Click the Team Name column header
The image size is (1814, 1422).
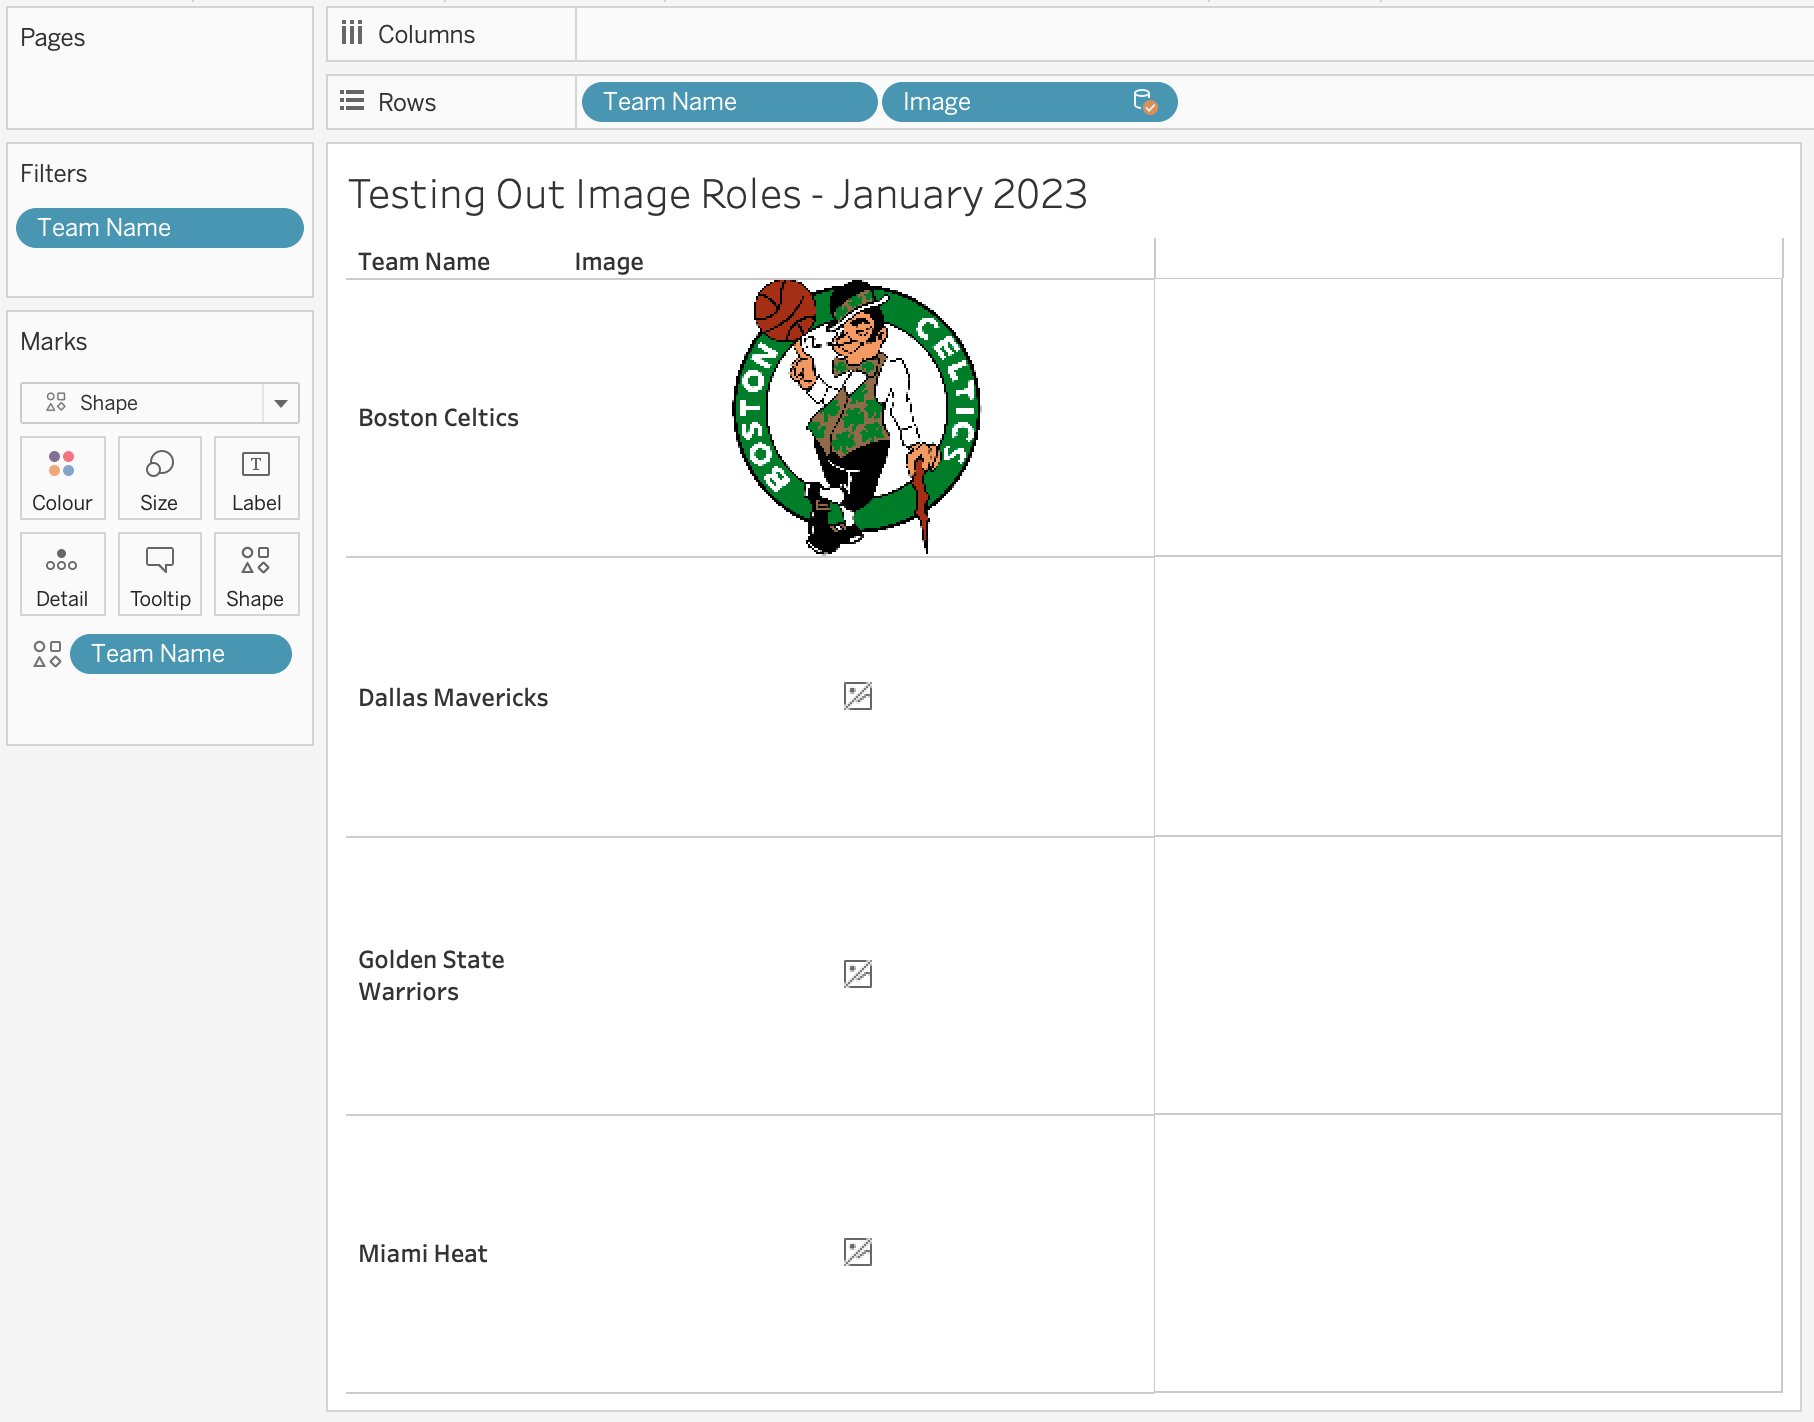tap(424, 262)
